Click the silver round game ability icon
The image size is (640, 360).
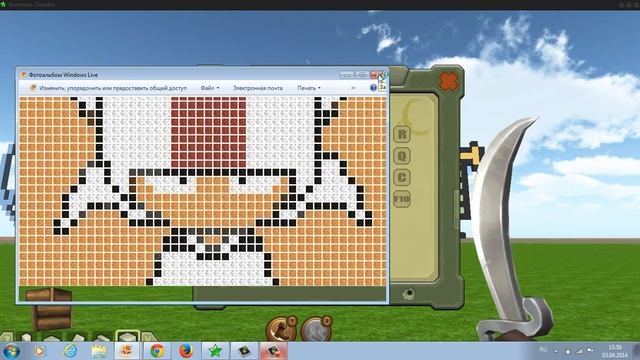316,329
